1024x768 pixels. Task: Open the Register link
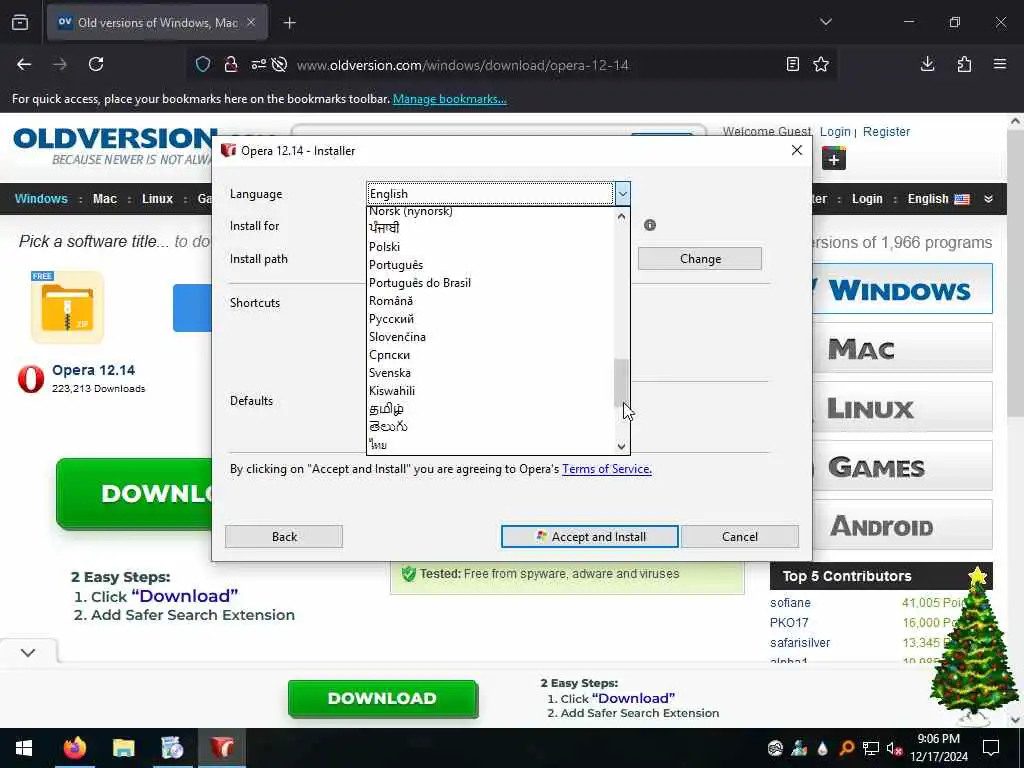886,131
